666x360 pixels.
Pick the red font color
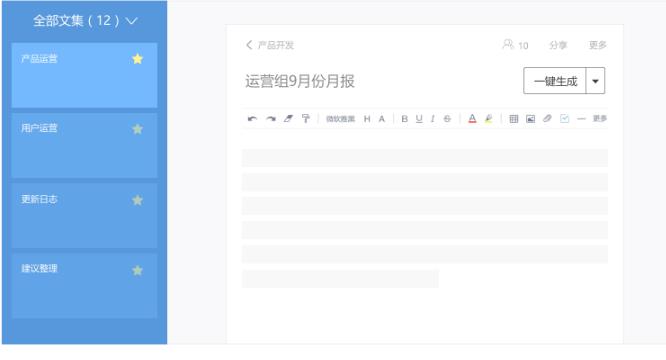point(472,119)
